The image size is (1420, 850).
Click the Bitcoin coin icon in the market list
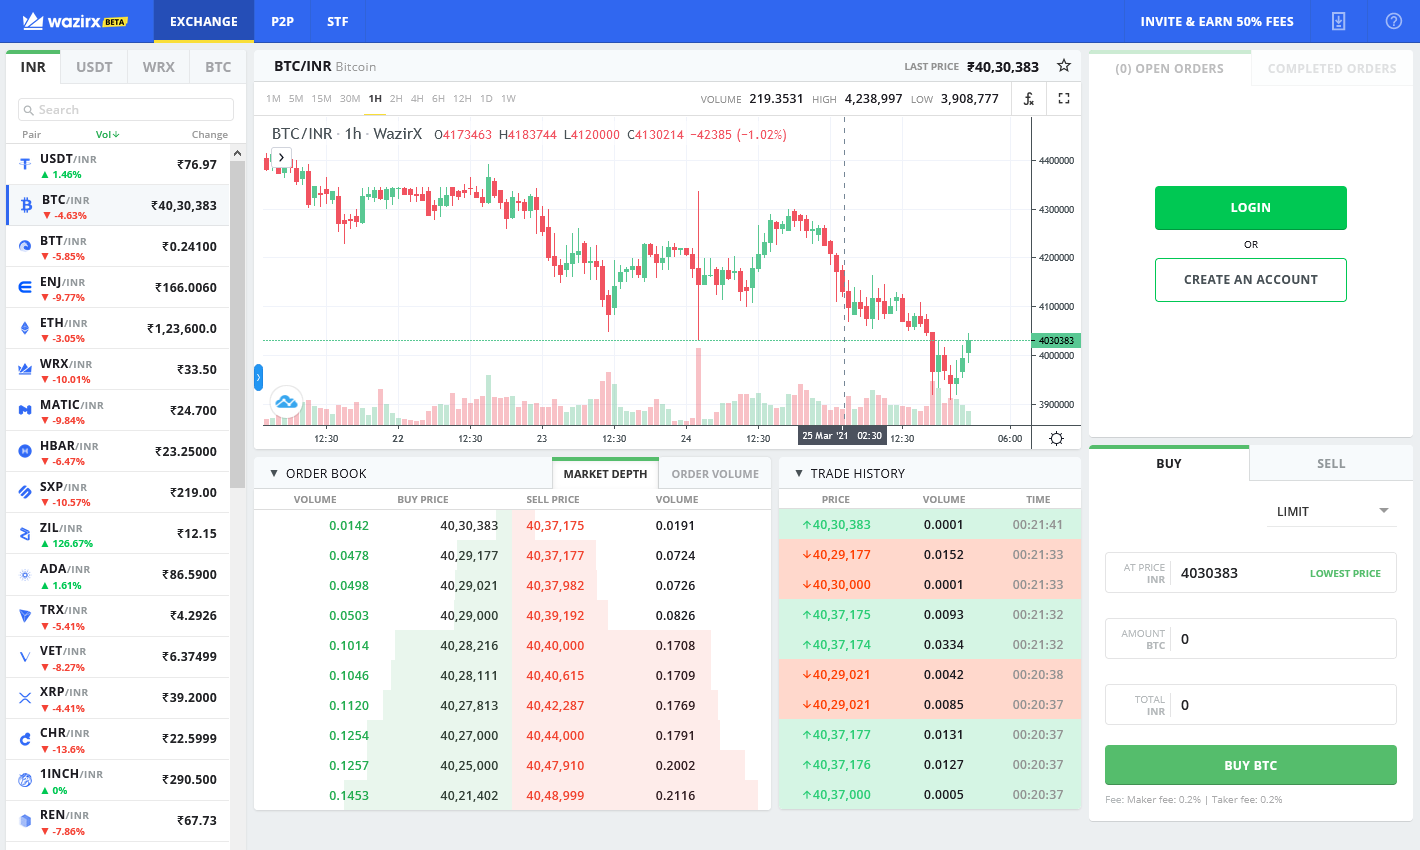(x=26, y=205)
